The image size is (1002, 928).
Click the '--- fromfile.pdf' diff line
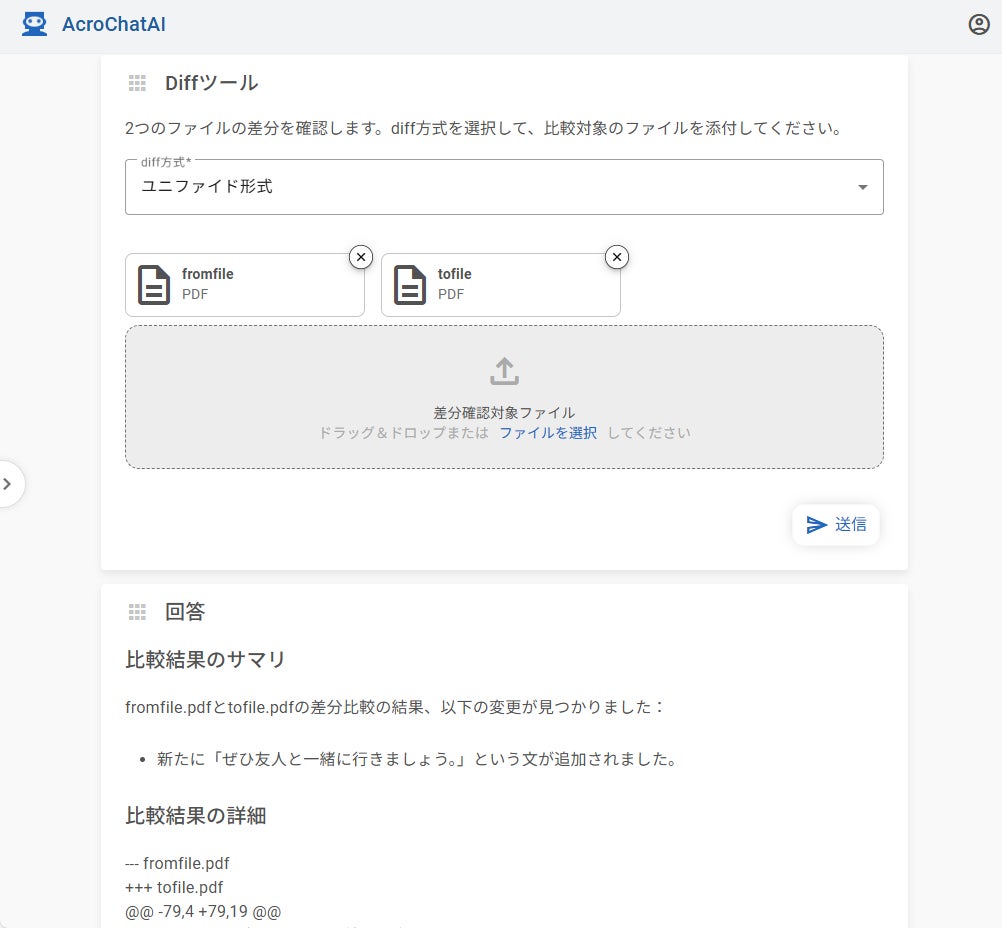coord(177,863)
